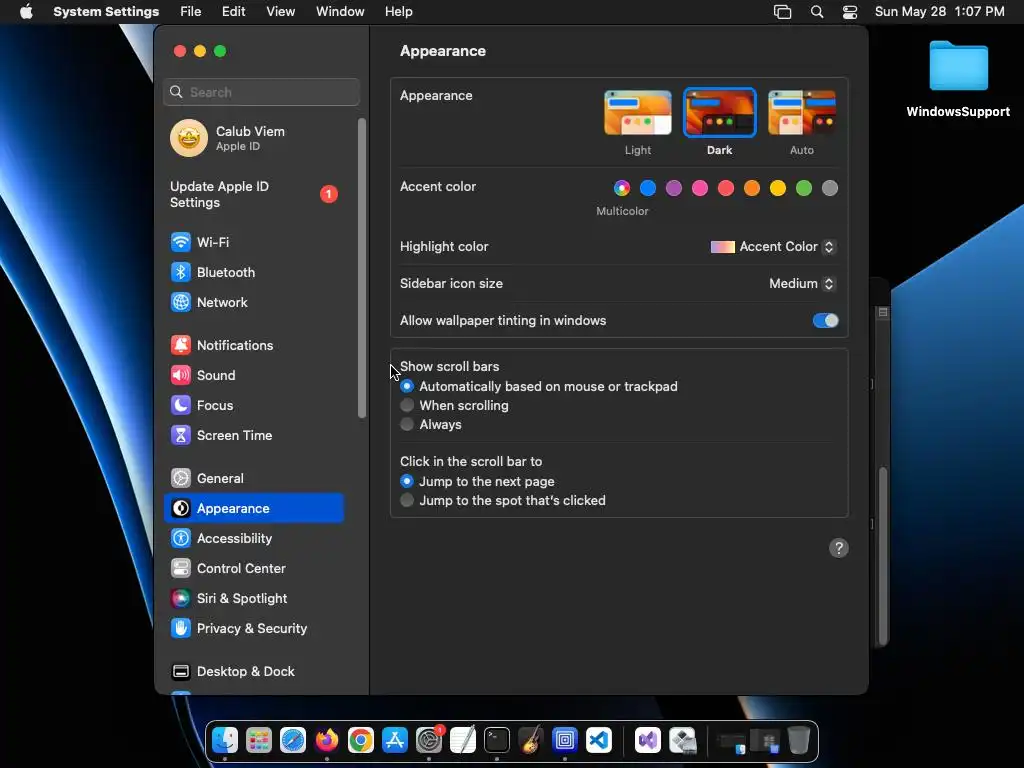Launch Firefox from the Dock
1024x768 pixels.
pos(327,741)
